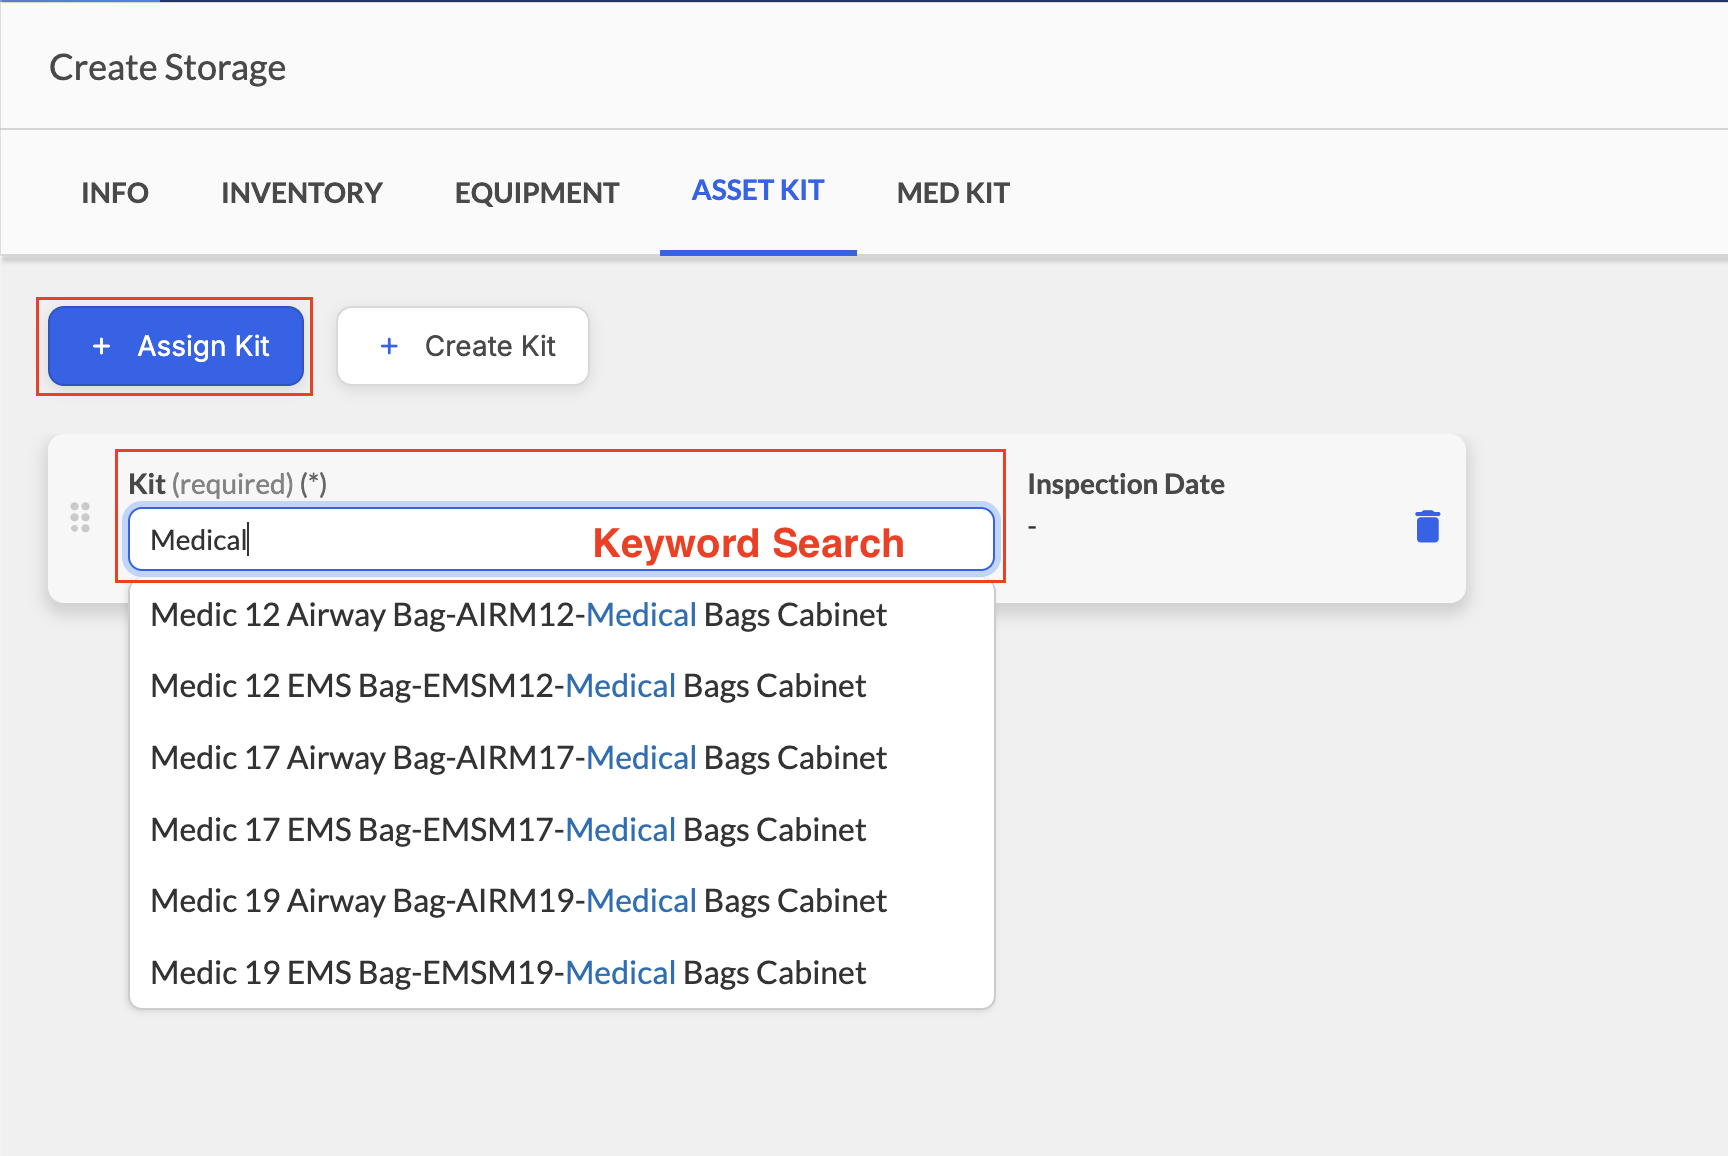Open the MED KIT tab
Viewport: 1728px width, 1156px height.
coord(953,193)
